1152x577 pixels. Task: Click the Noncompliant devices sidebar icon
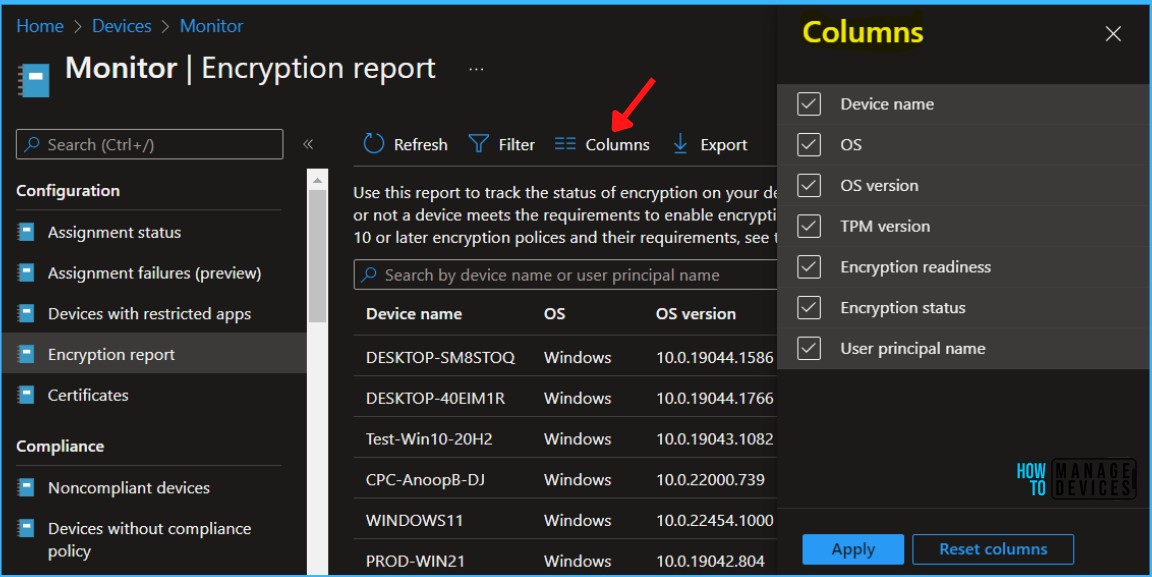coord(26,488)
